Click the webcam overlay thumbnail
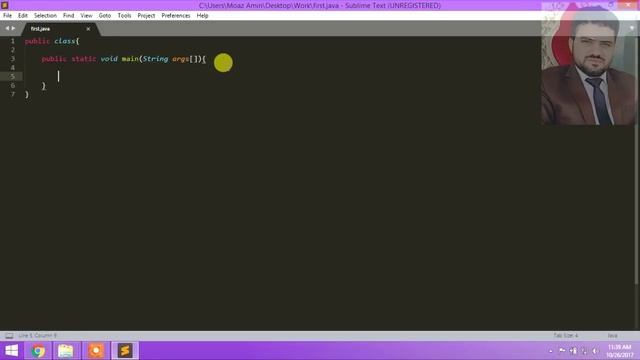The width and height of the screenshot is (640, 360). click(588, 64)
